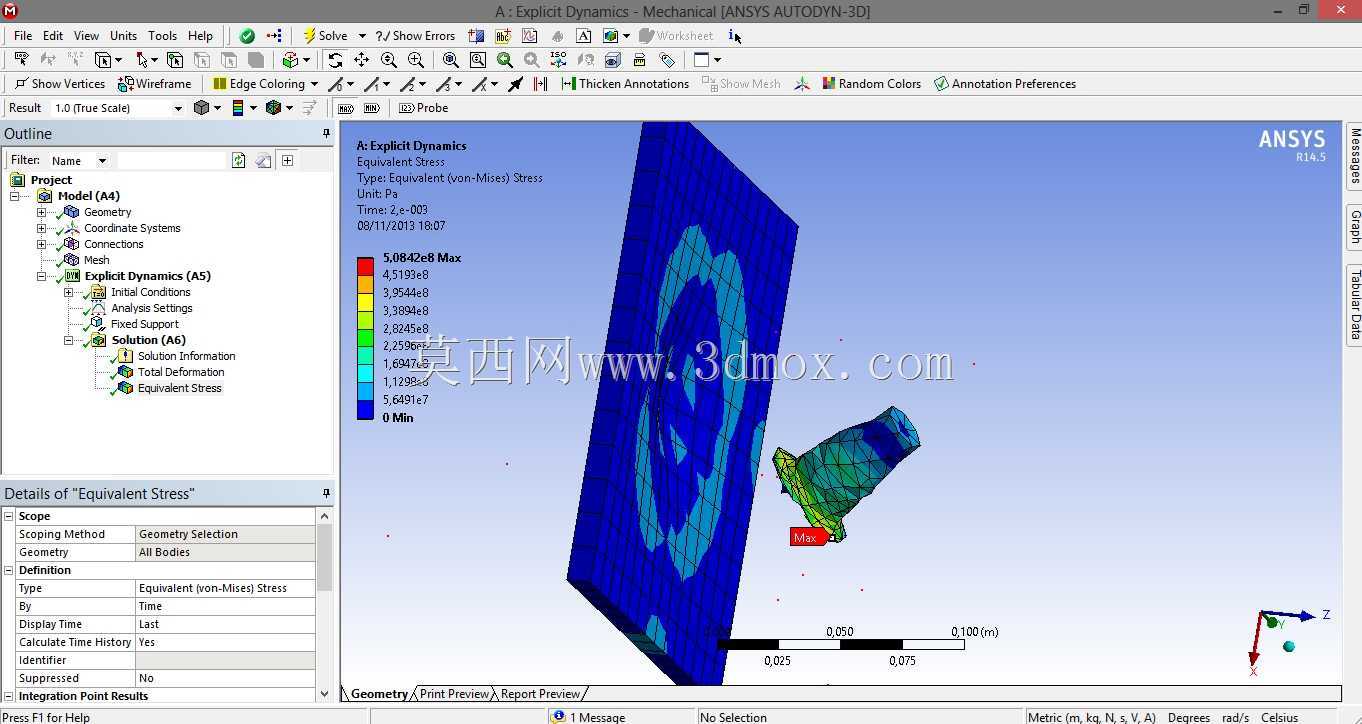Select Total Deformation in the tree

click(x=181, y=372)
